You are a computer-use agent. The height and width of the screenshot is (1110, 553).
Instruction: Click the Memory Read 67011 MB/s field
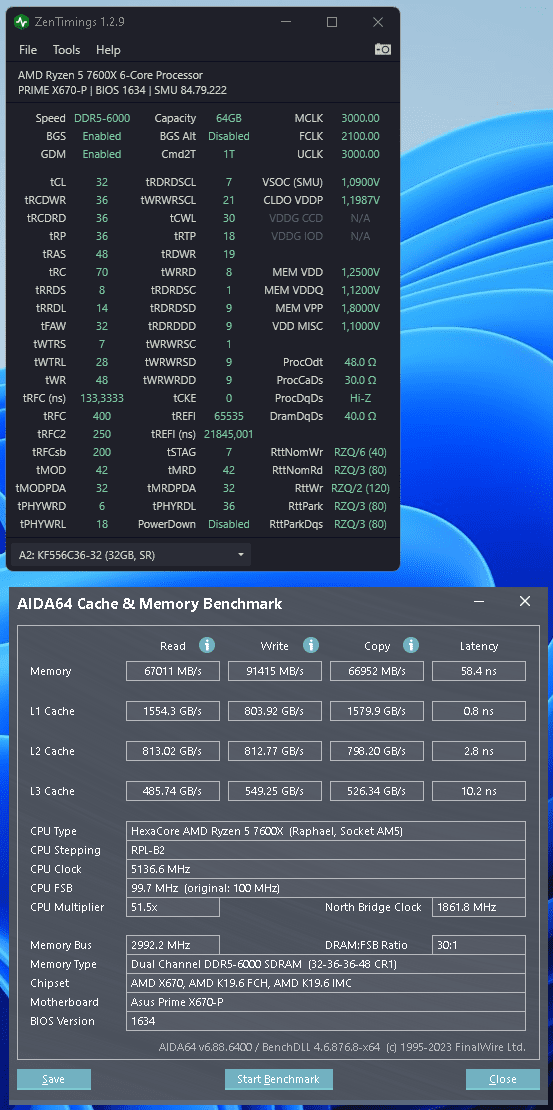[173, 671]
